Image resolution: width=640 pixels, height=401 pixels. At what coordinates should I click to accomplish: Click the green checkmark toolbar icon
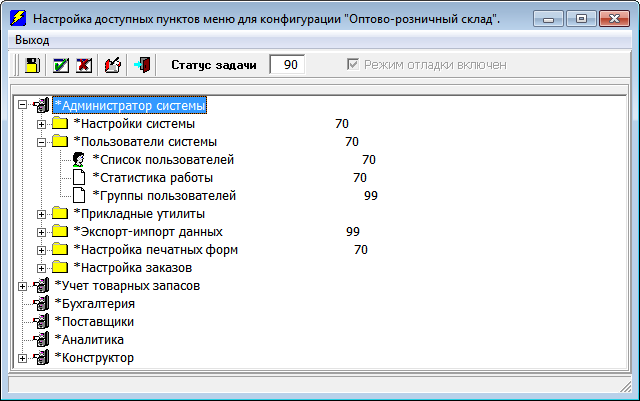[x=60, y=65]
